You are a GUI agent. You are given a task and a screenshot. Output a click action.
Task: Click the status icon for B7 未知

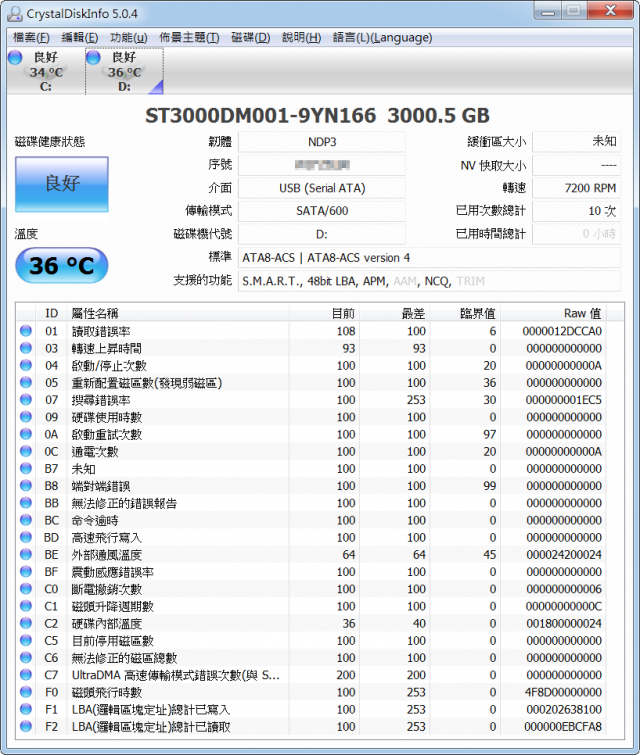pos(26,468)
